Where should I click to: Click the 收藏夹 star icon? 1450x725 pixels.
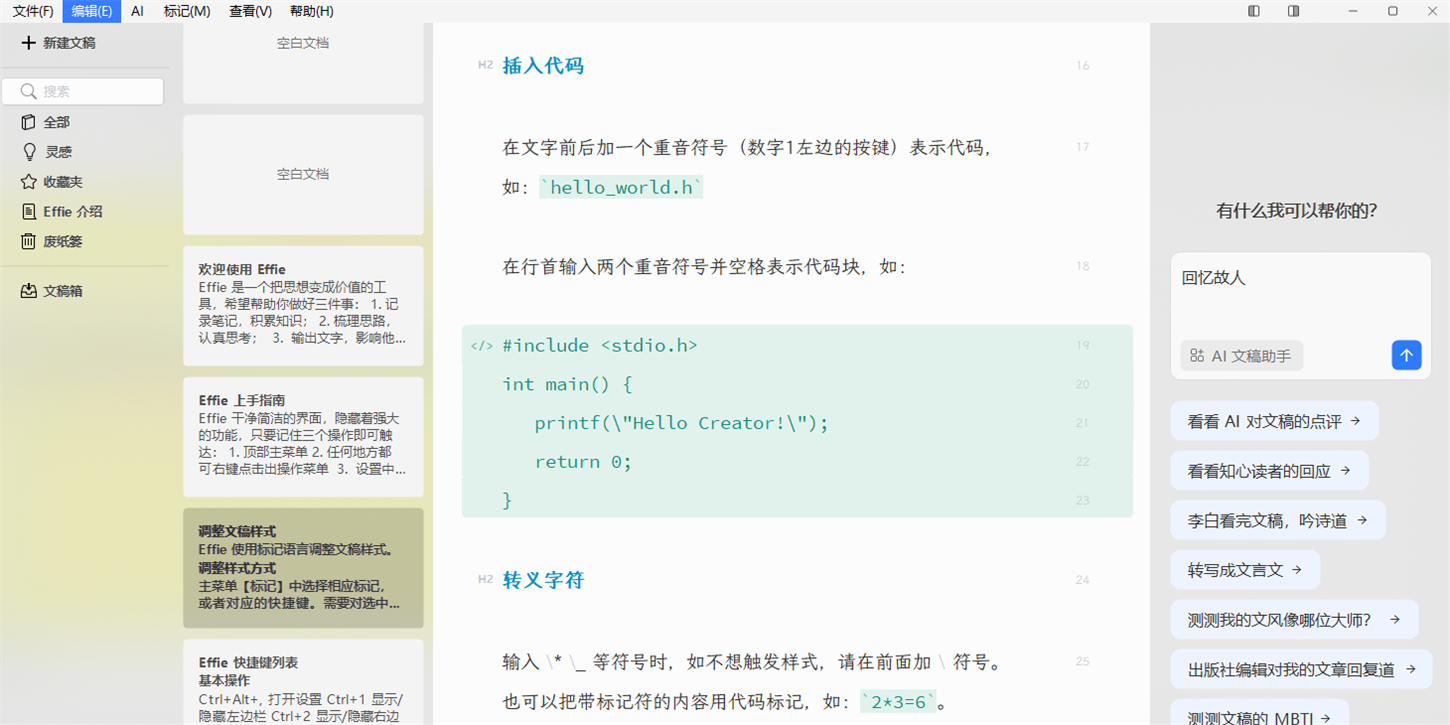(29, 181)
